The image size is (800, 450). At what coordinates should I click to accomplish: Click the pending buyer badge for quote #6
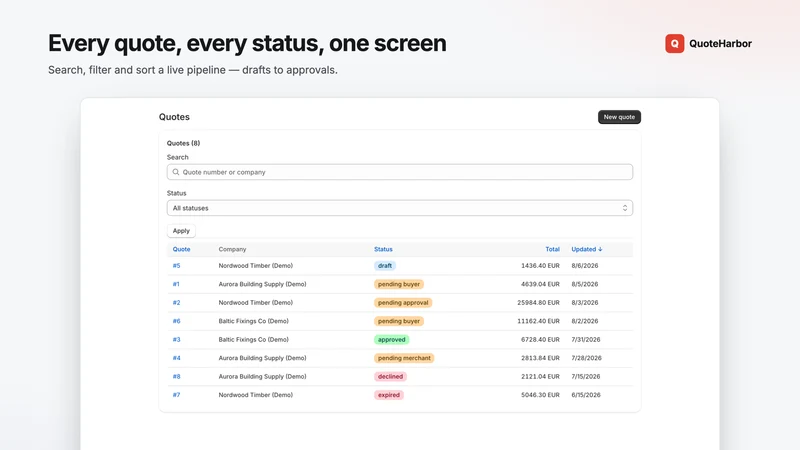(x=399, y=321)
